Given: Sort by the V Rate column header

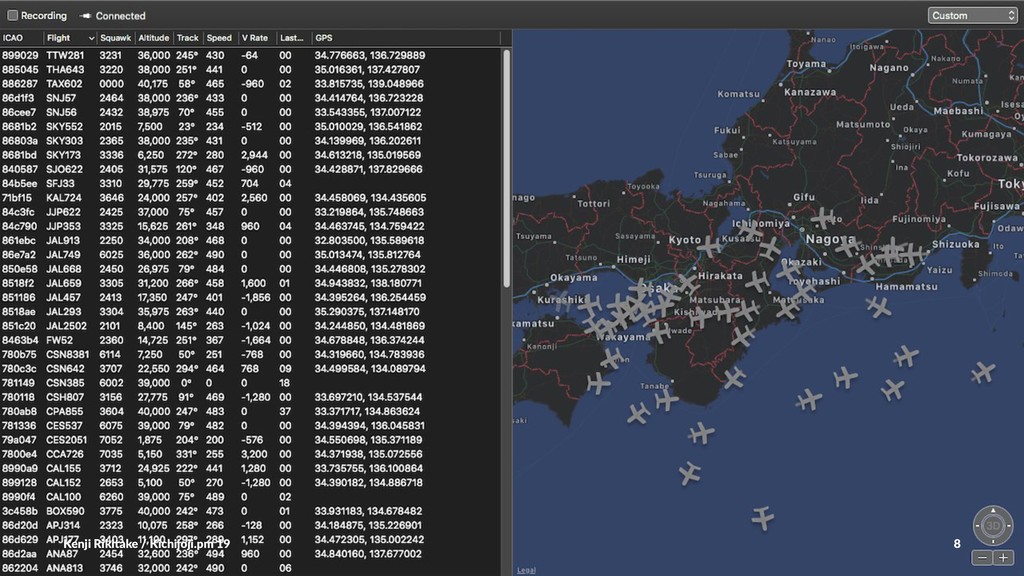Looking at the screenshot, I should coord(256,38).
